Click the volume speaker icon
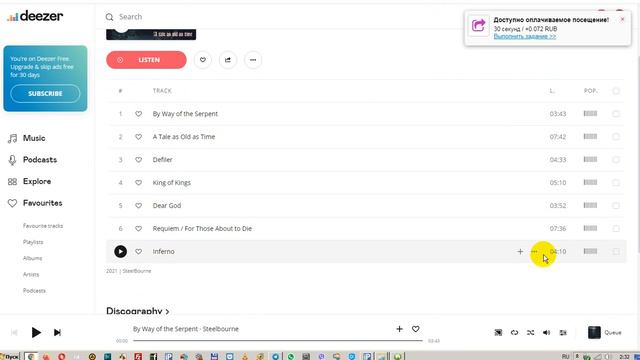The image size is (640, 360). (547, 333)
